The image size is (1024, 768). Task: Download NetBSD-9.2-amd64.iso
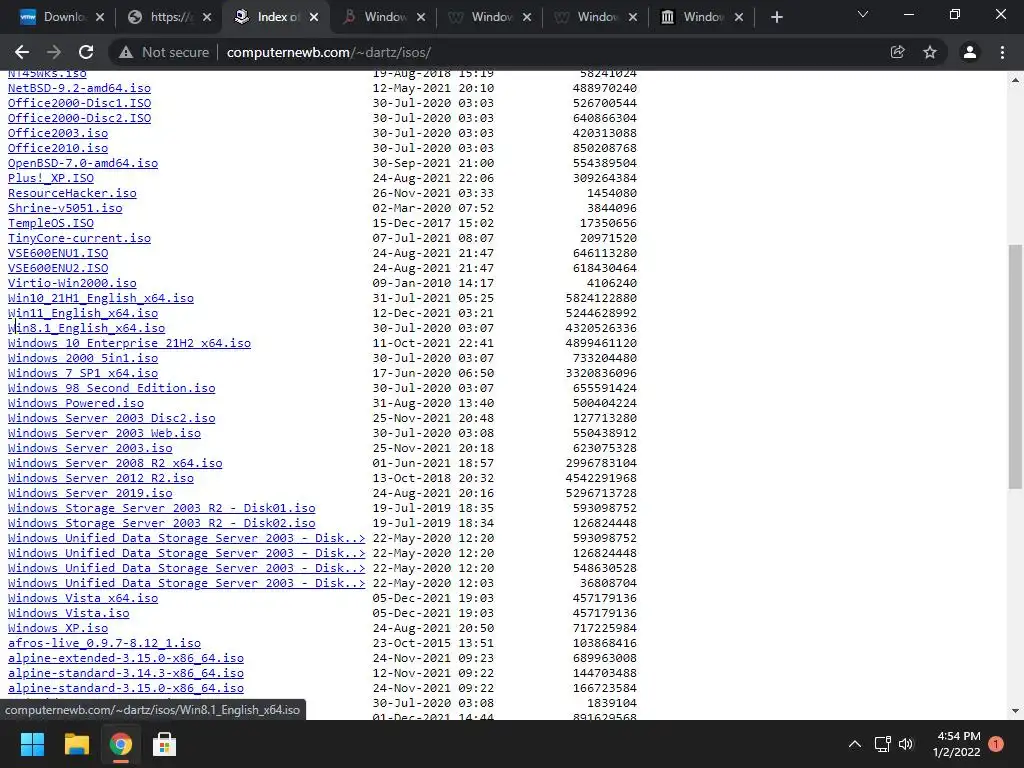coord(79,88)
